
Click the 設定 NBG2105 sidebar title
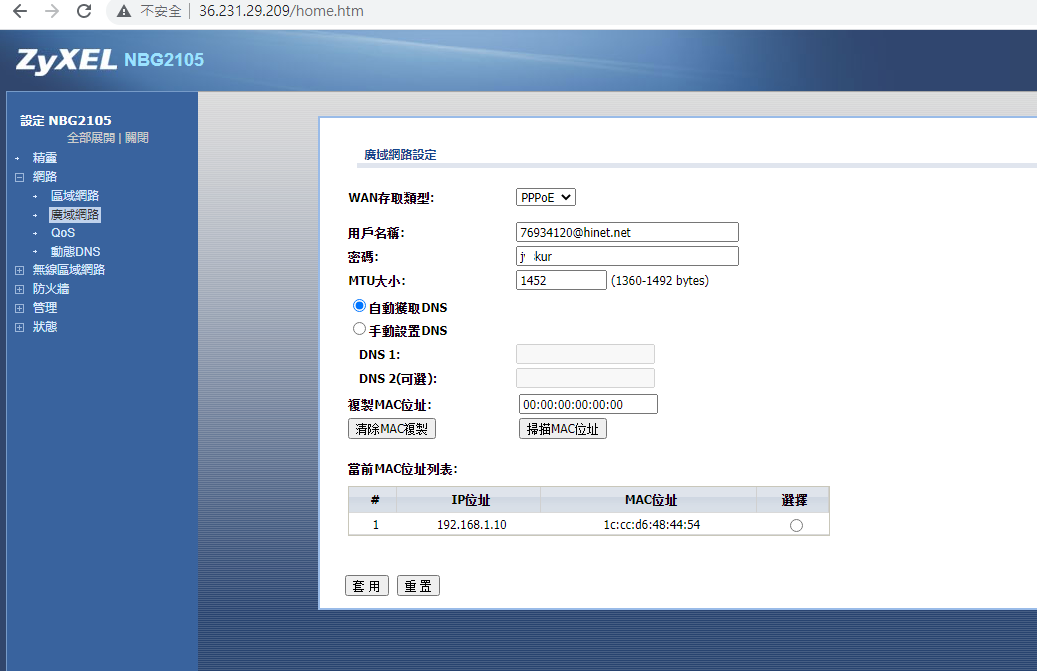pyautogui.click(x=66, y=120)
